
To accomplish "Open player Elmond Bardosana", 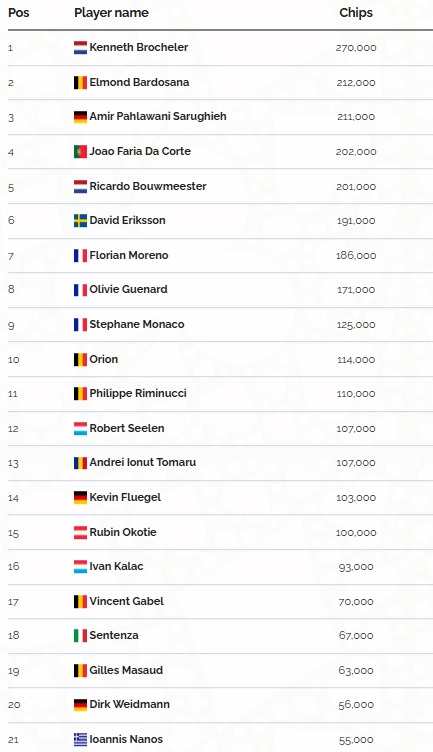I will [x=139, y=82].
